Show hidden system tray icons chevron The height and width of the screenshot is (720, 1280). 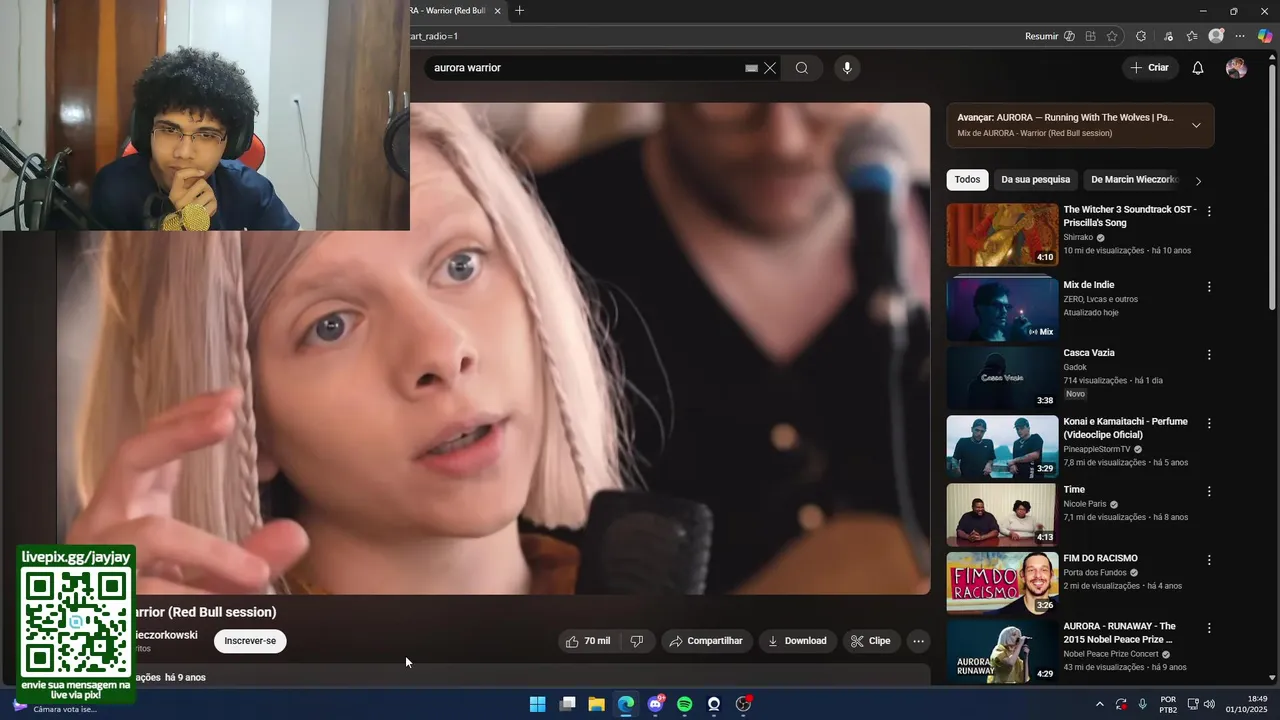1099,704
